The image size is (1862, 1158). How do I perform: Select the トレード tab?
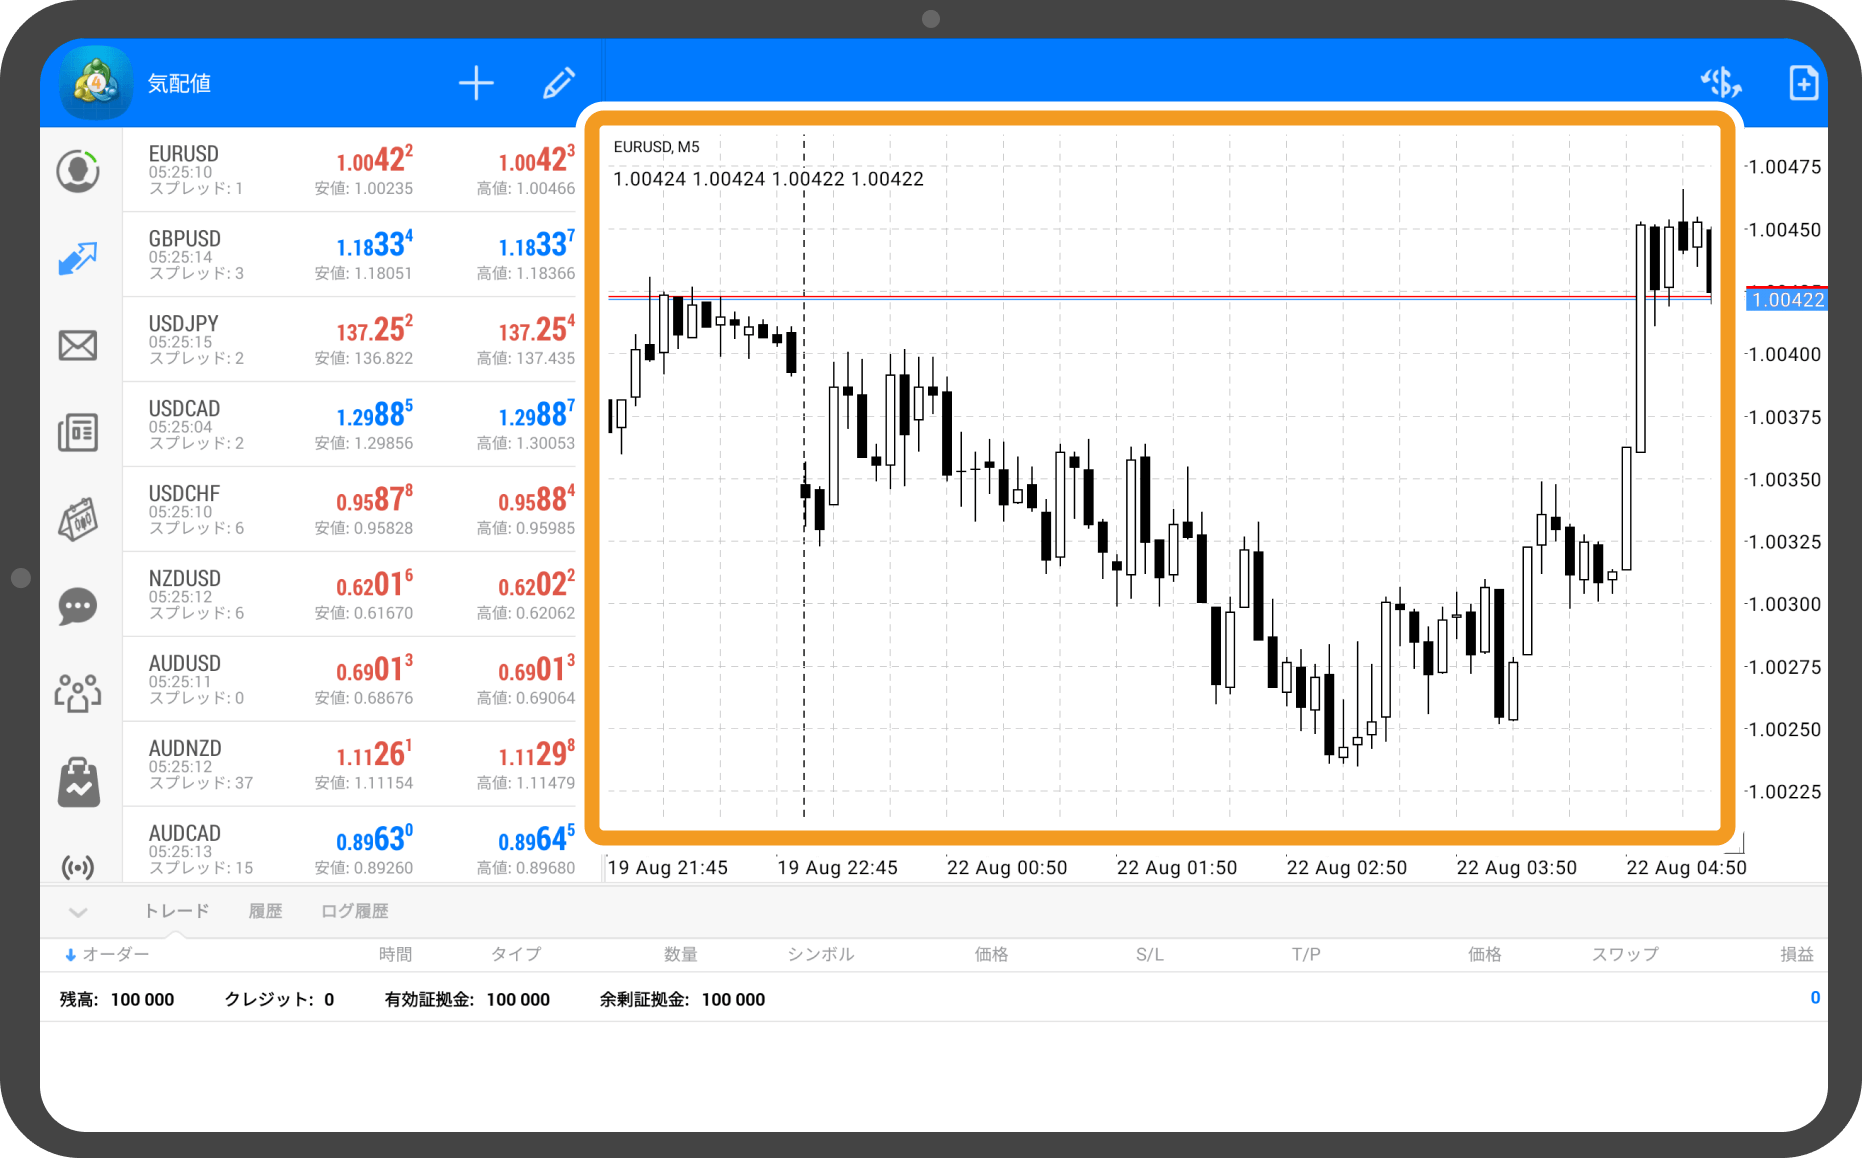click(177, 911)
